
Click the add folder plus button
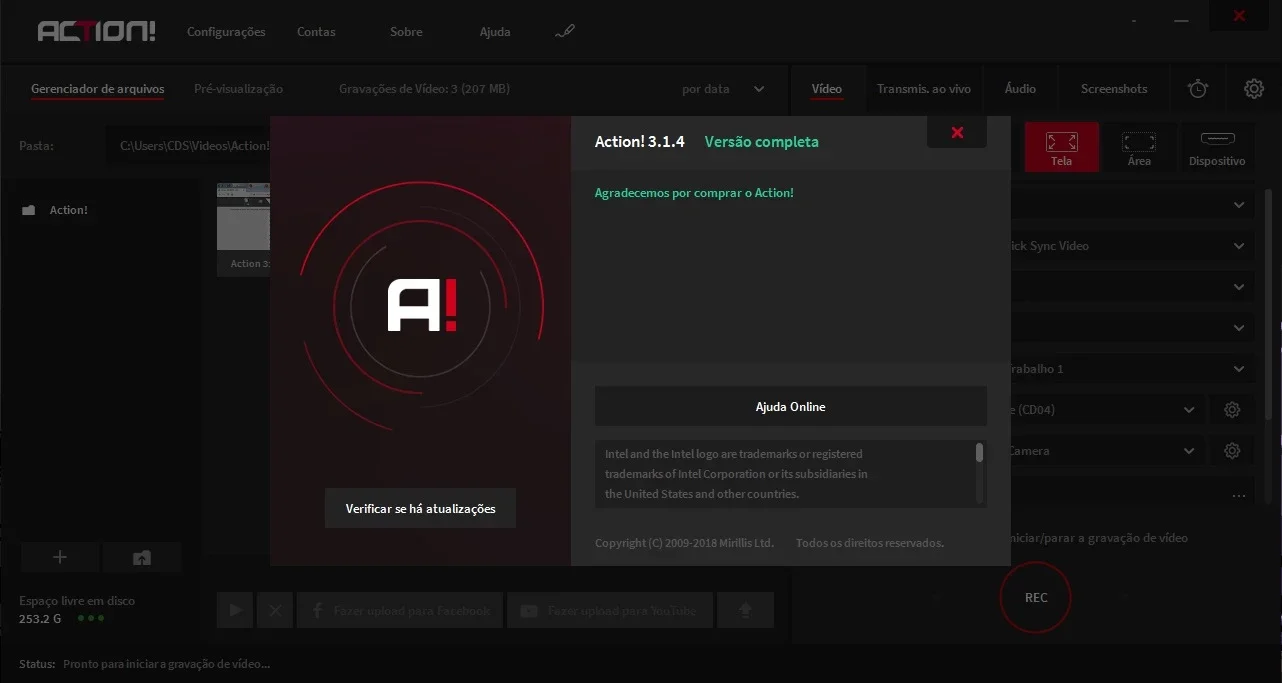pos(60,558)
